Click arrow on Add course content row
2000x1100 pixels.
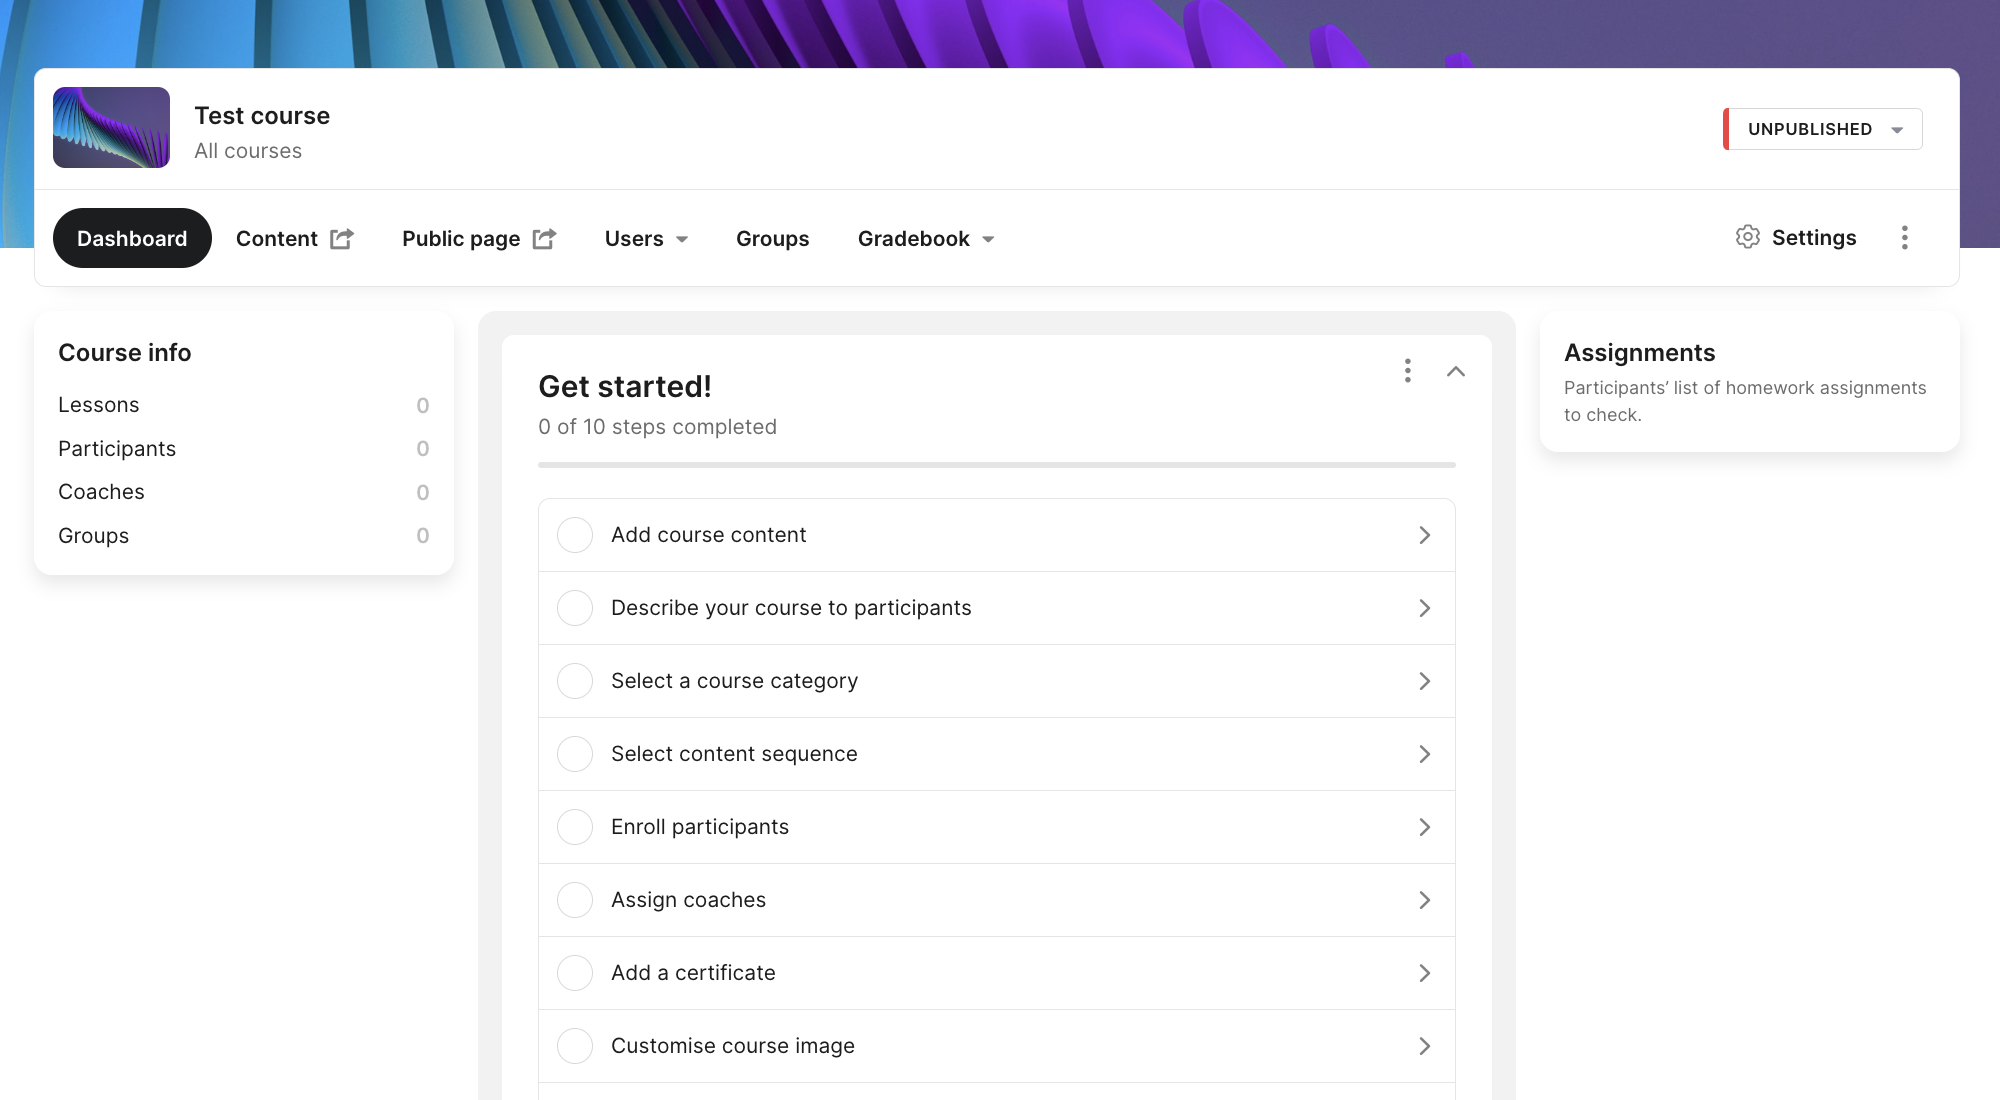(1424, 535)
